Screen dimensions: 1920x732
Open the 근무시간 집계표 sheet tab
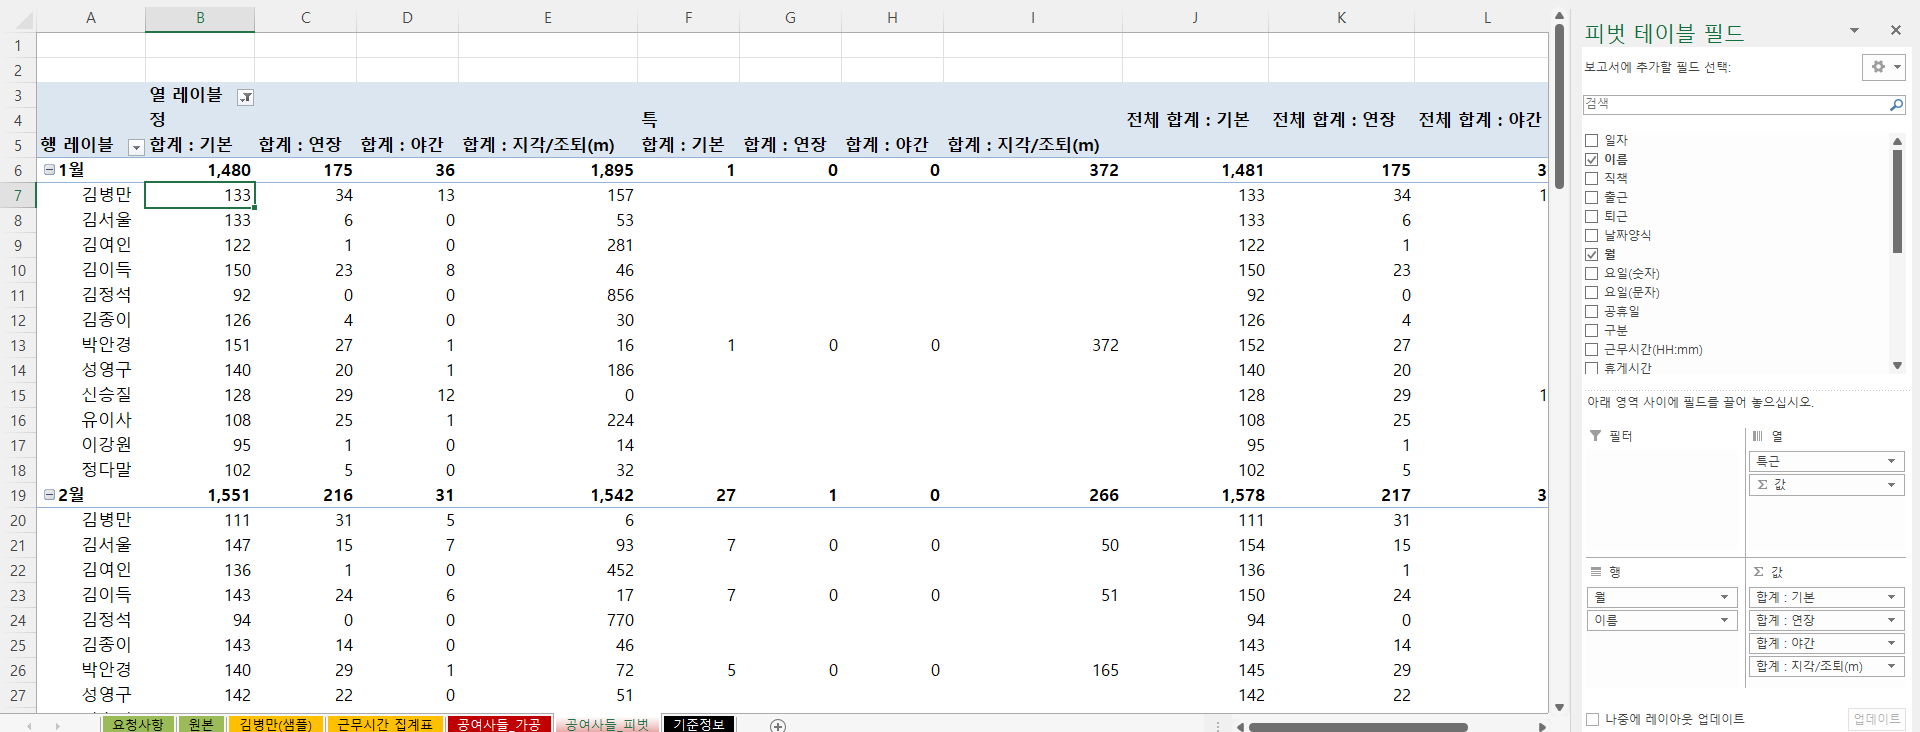pyautogui.click(x=384, y=724)
